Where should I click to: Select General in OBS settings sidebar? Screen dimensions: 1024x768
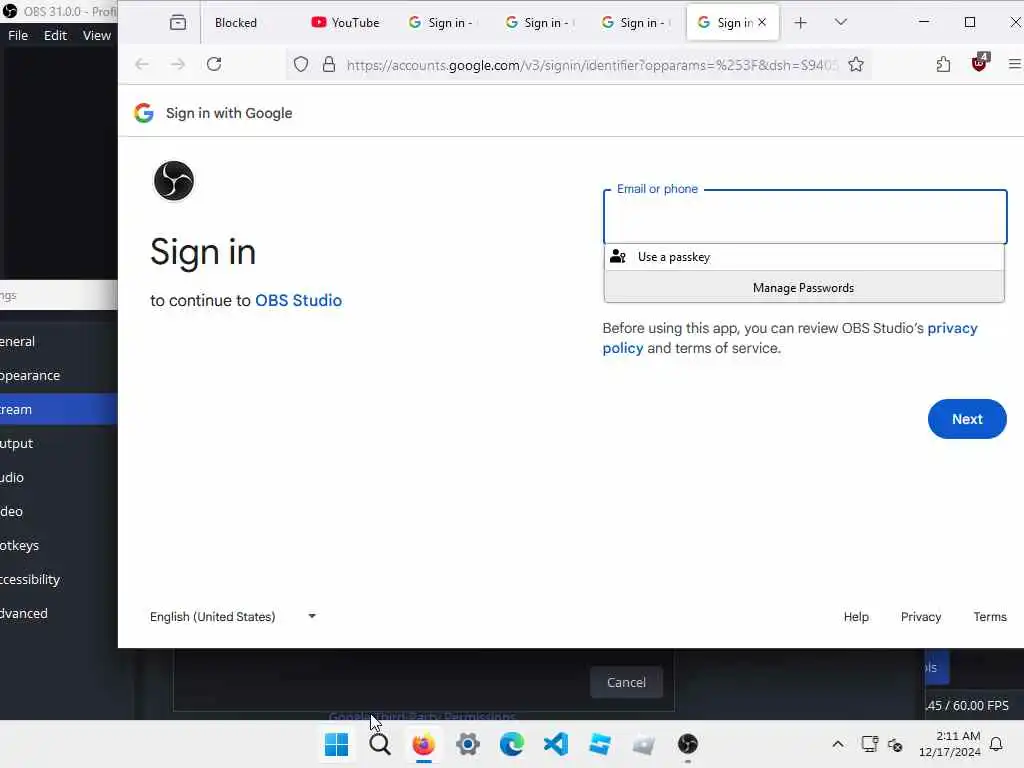pos(59,342)
